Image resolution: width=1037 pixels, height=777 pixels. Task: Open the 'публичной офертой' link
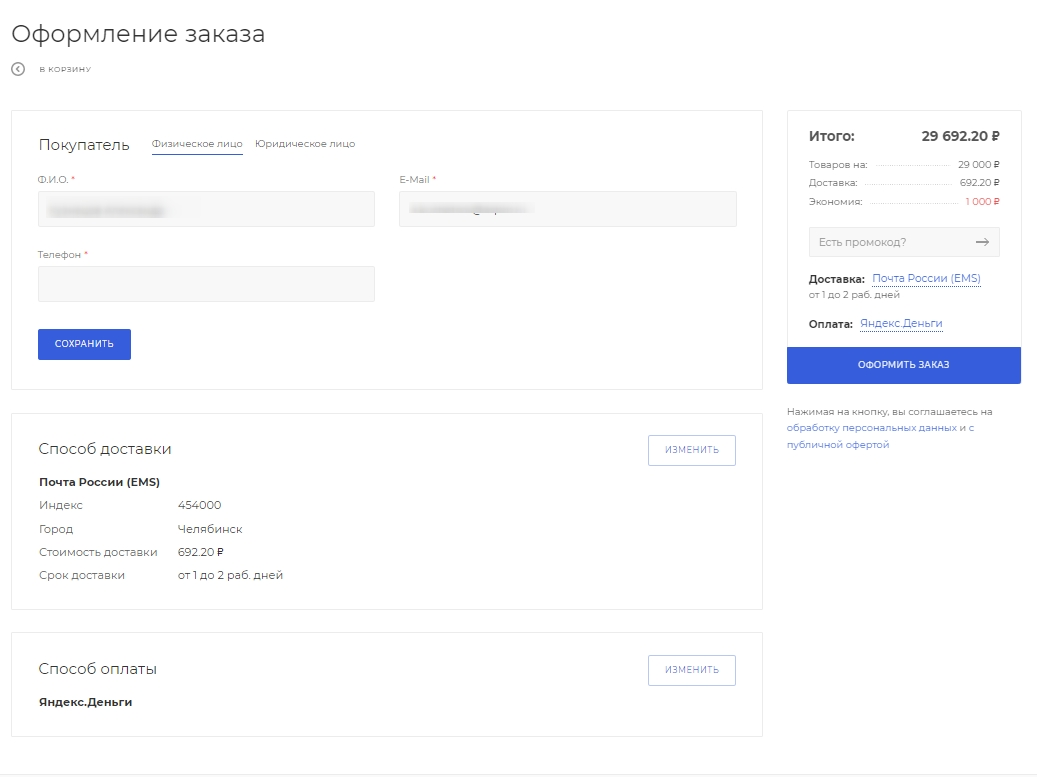point(838,444)
